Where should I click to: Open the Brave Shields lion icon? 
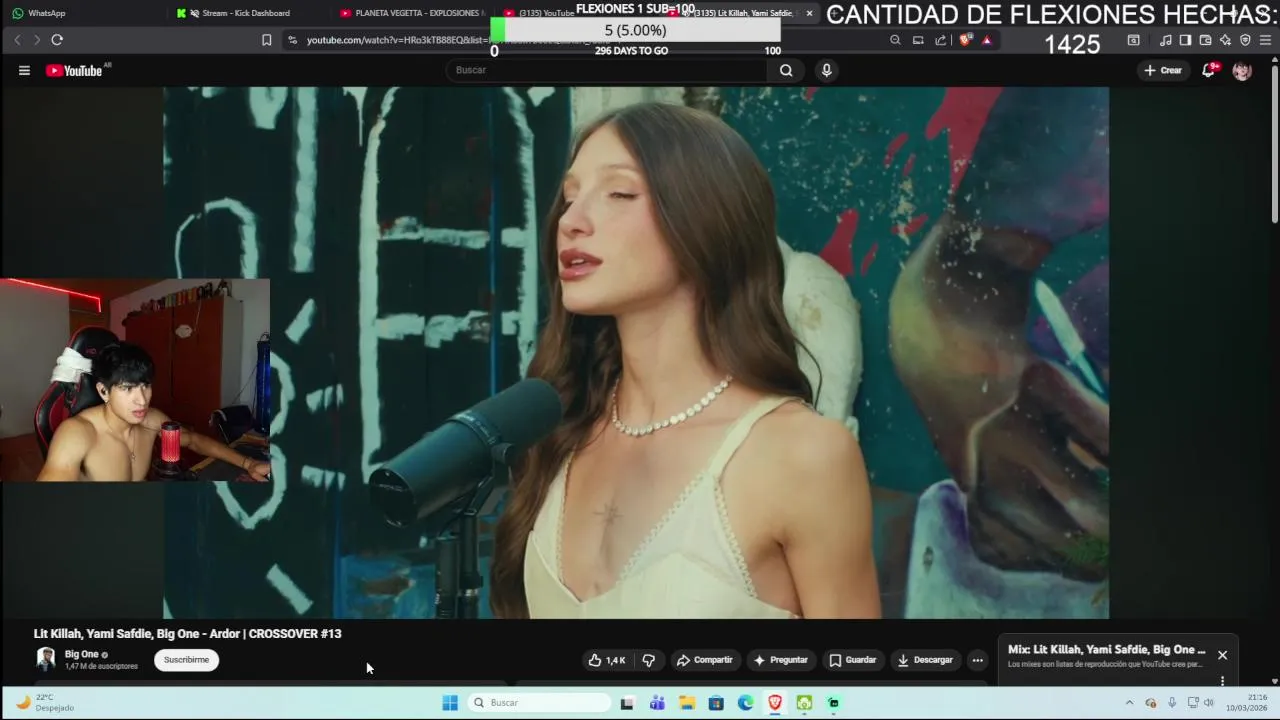point(965,40)
